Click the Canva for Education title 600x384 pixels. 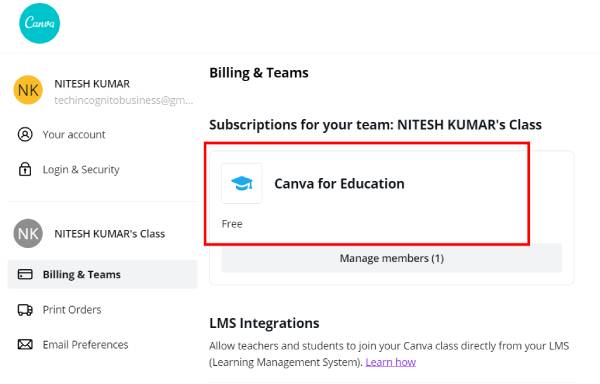(339, 184)
